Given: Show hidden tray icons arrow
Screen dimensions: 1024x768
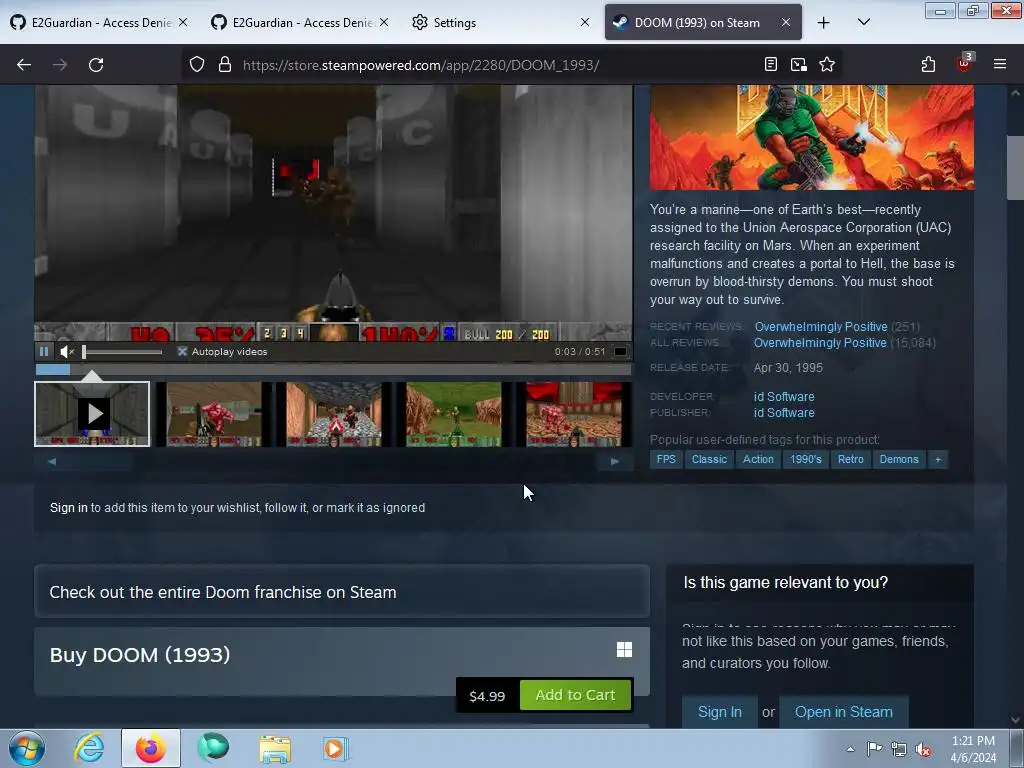Looking at the screenshot, I should pos(850,749).
